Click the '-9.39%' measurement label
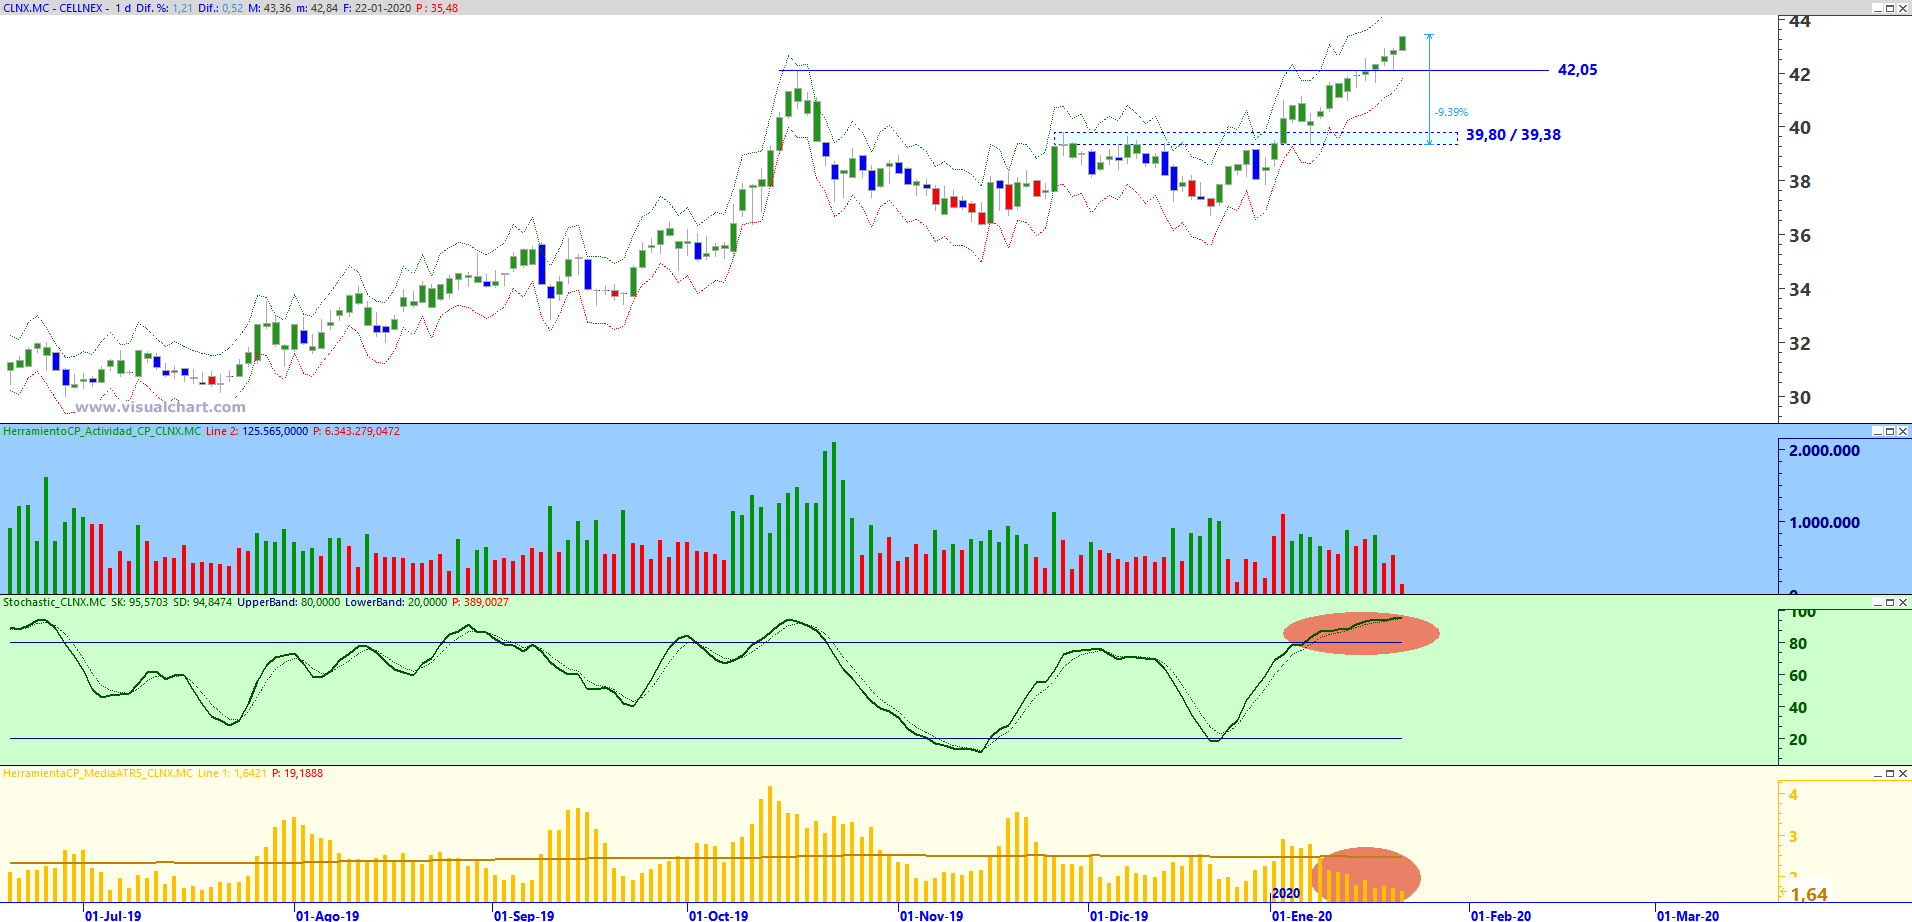1912x922 pixels. [x=1451, y=112]
